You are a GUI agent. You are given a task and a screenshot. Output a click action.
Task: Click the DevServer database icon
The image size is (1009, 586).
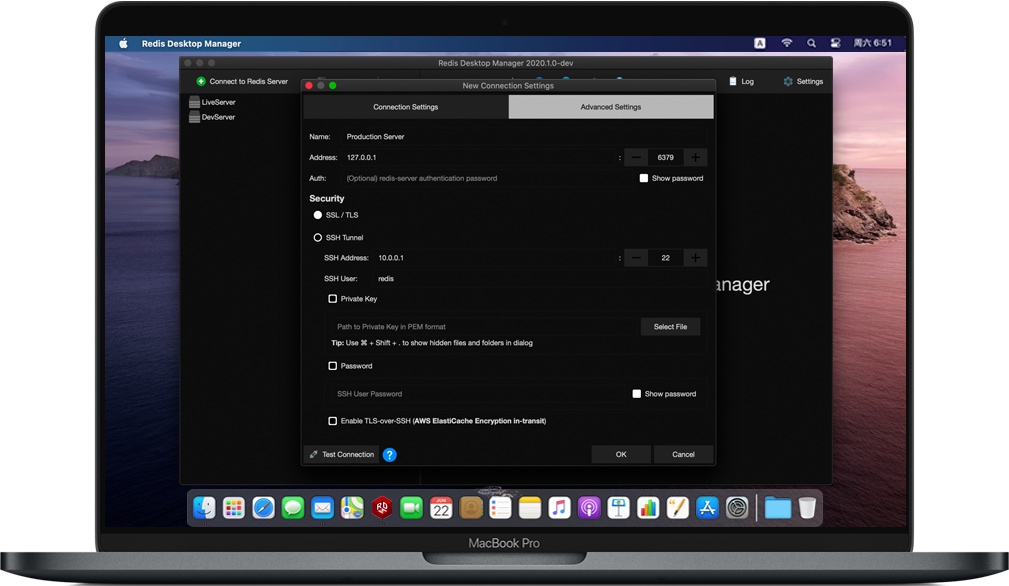click(192, 116)
